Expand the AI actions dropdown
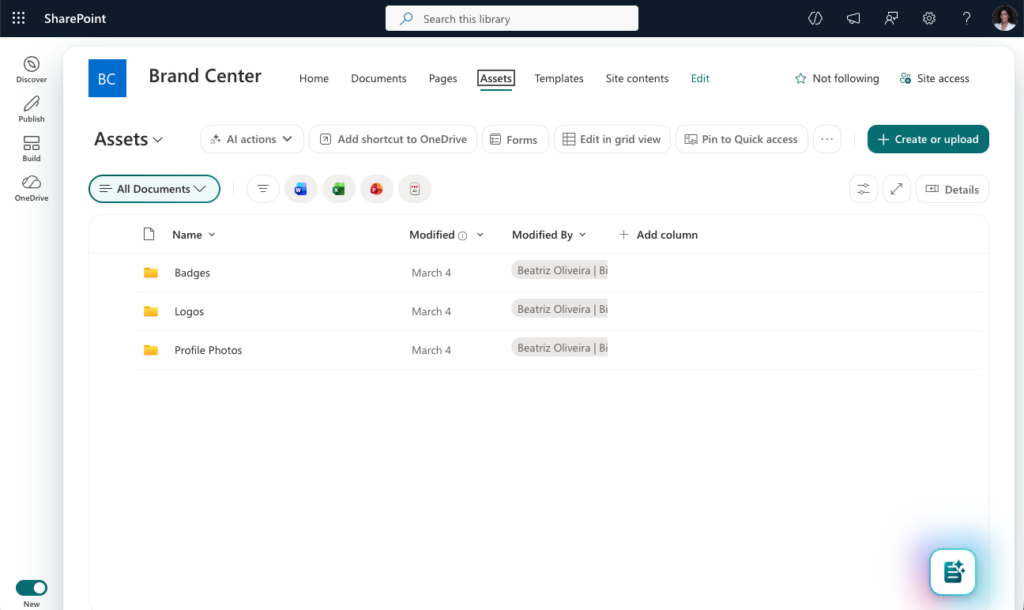This screenshot has height=610, width=1024. (252, 139)
